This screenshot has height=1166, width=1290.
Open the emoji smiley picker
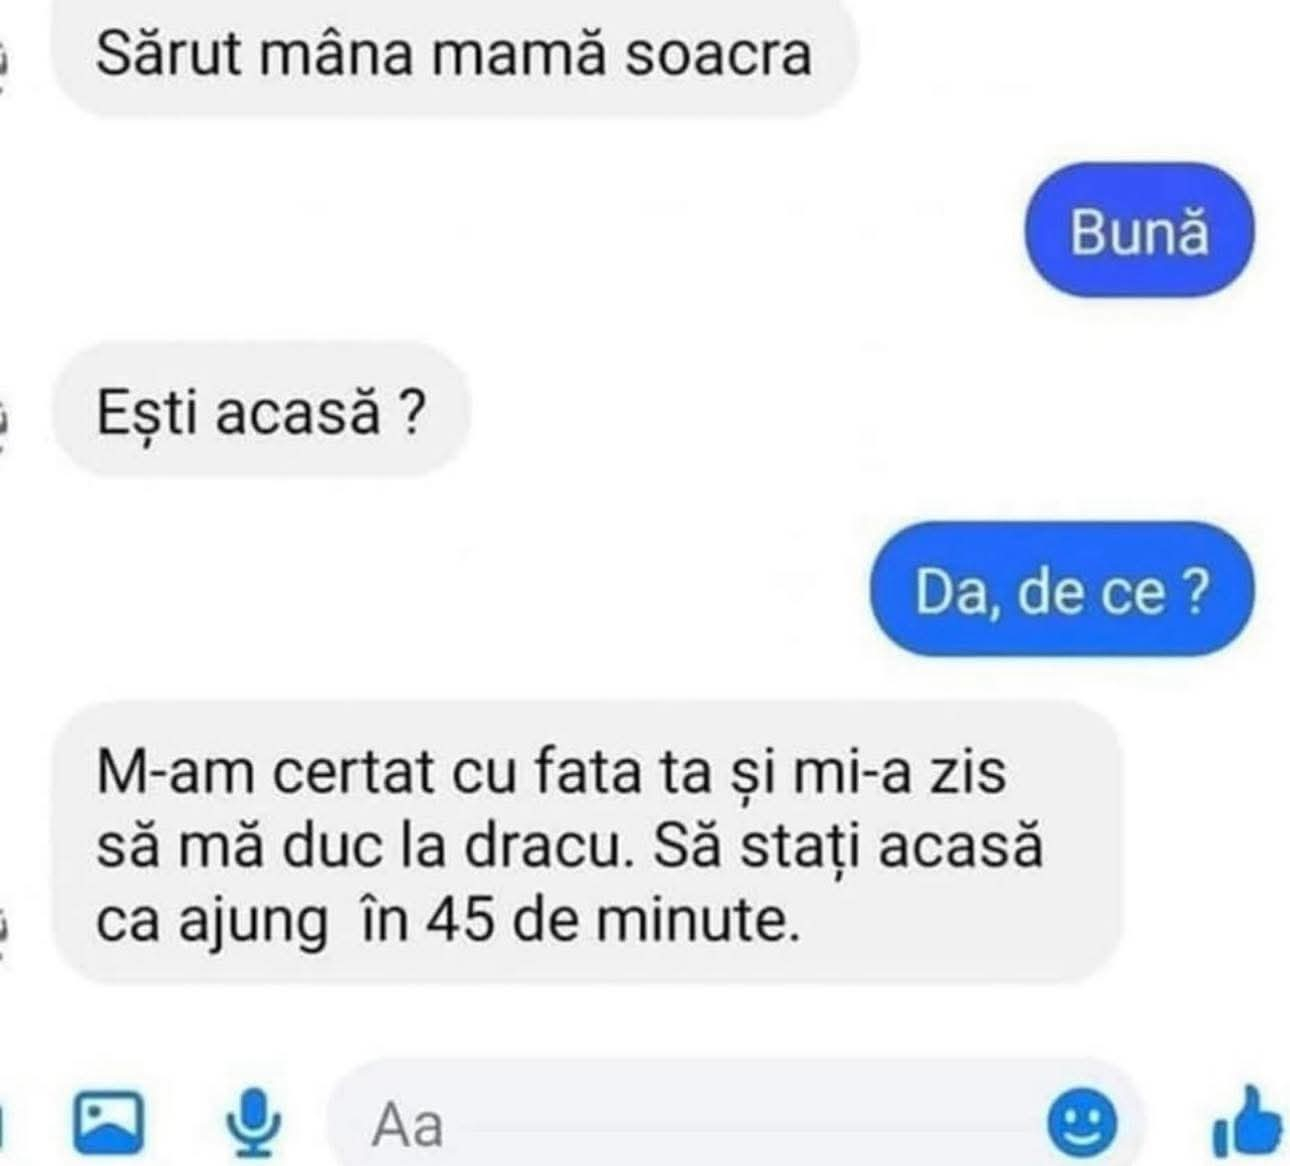pyautogui.click(x=1080, y=1124)
